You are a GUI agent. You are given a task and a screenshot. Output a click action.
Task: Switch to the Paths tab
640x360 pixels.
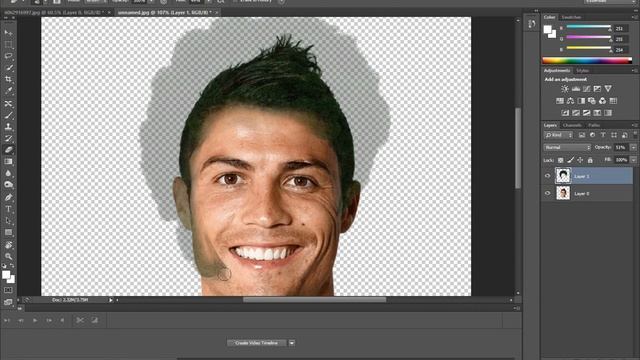594,125
